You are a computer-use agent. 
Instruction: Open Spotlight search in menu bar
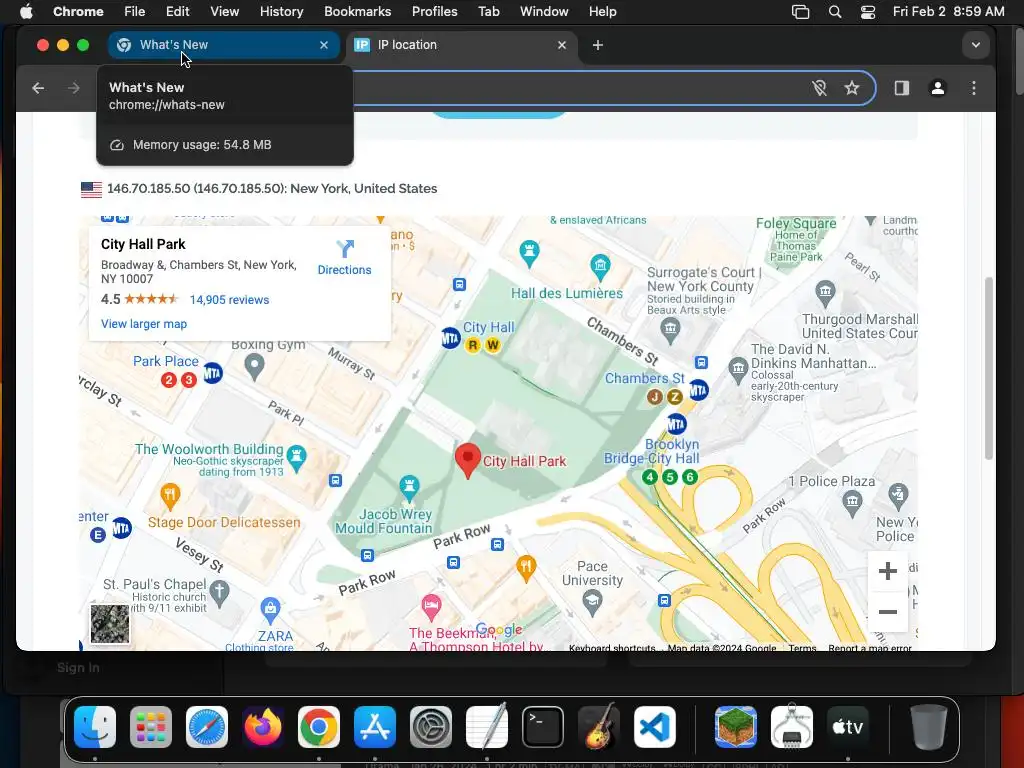click(x=835, y=12)
